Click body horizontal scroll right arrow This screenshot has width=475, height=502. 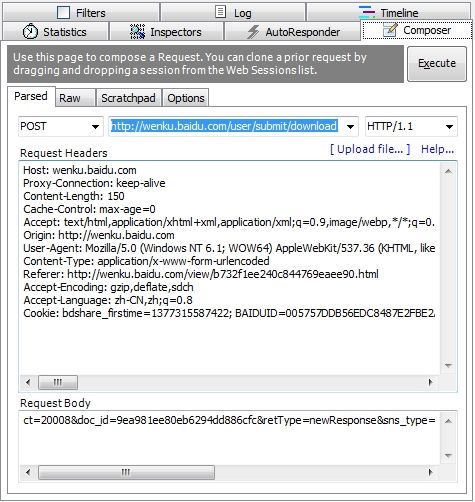(430, 472)
